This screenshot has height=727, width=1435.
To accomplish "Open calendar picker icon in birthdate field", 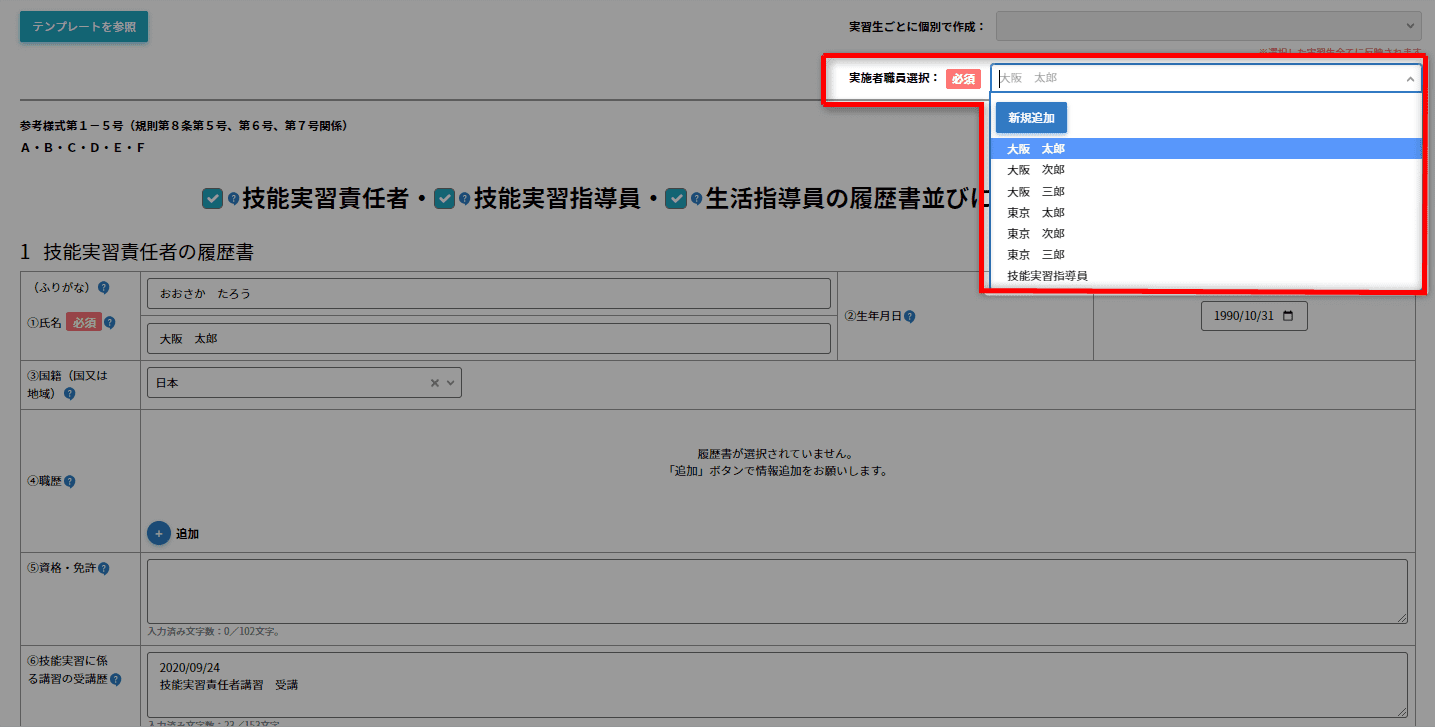I will [1287, 316].
